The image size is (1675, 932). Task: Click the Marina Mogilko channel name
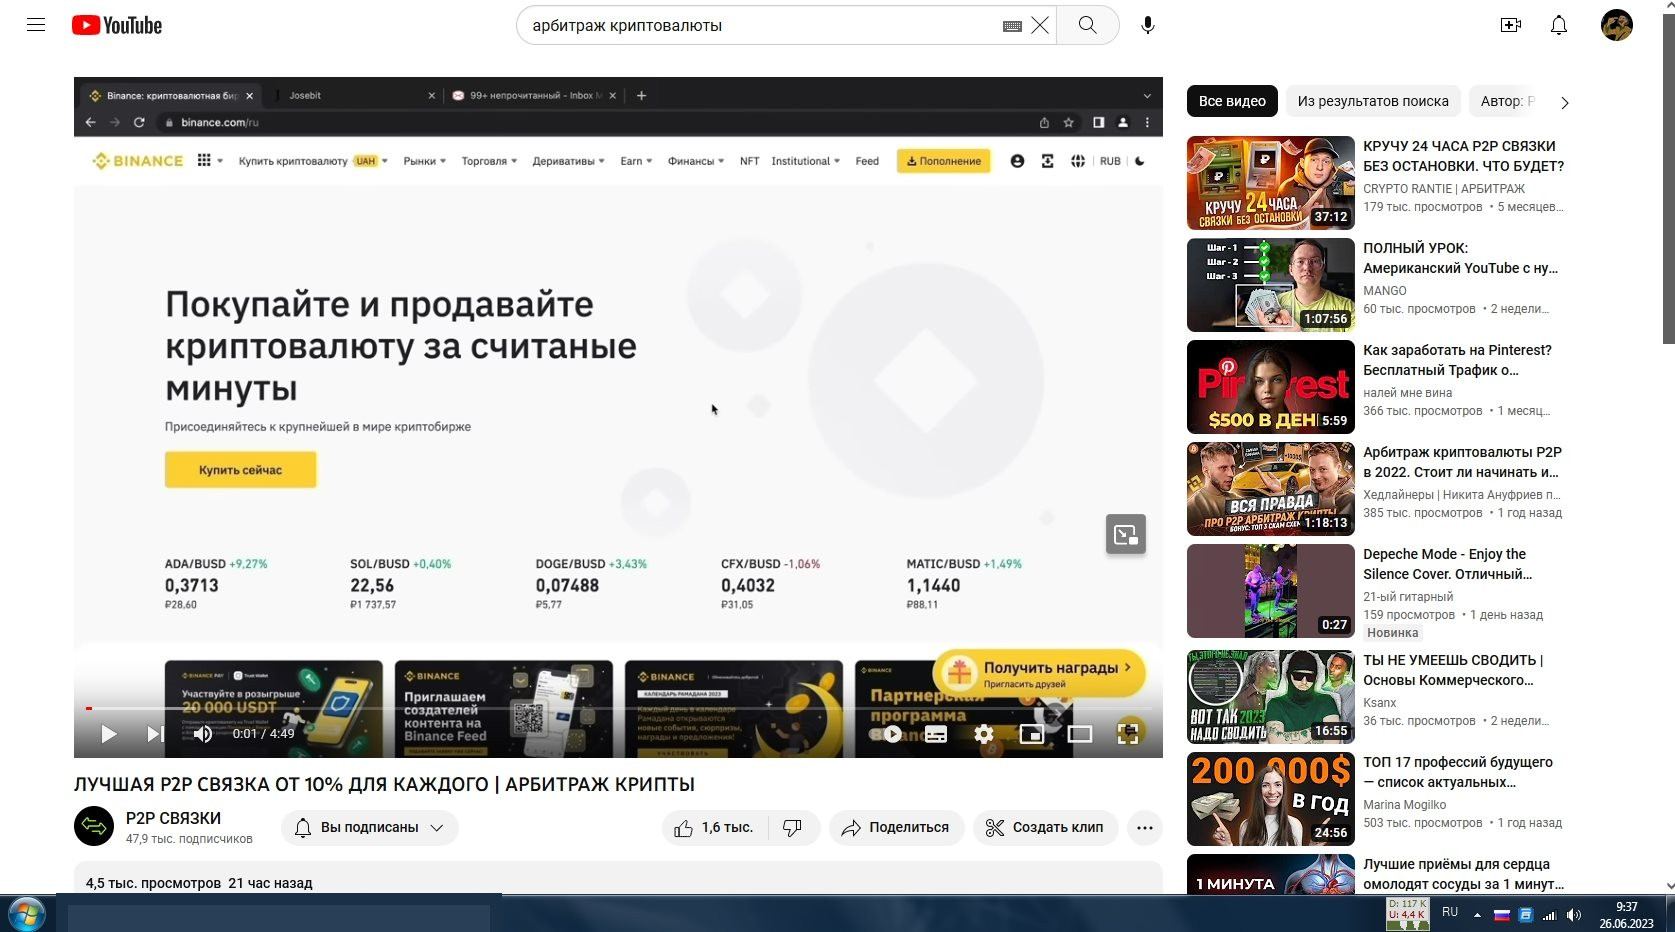[x=1404, y=805]
